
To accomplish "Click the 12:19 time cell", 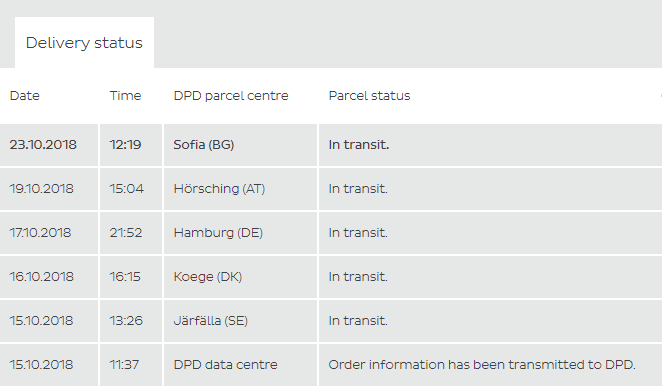I will [131, 145].
